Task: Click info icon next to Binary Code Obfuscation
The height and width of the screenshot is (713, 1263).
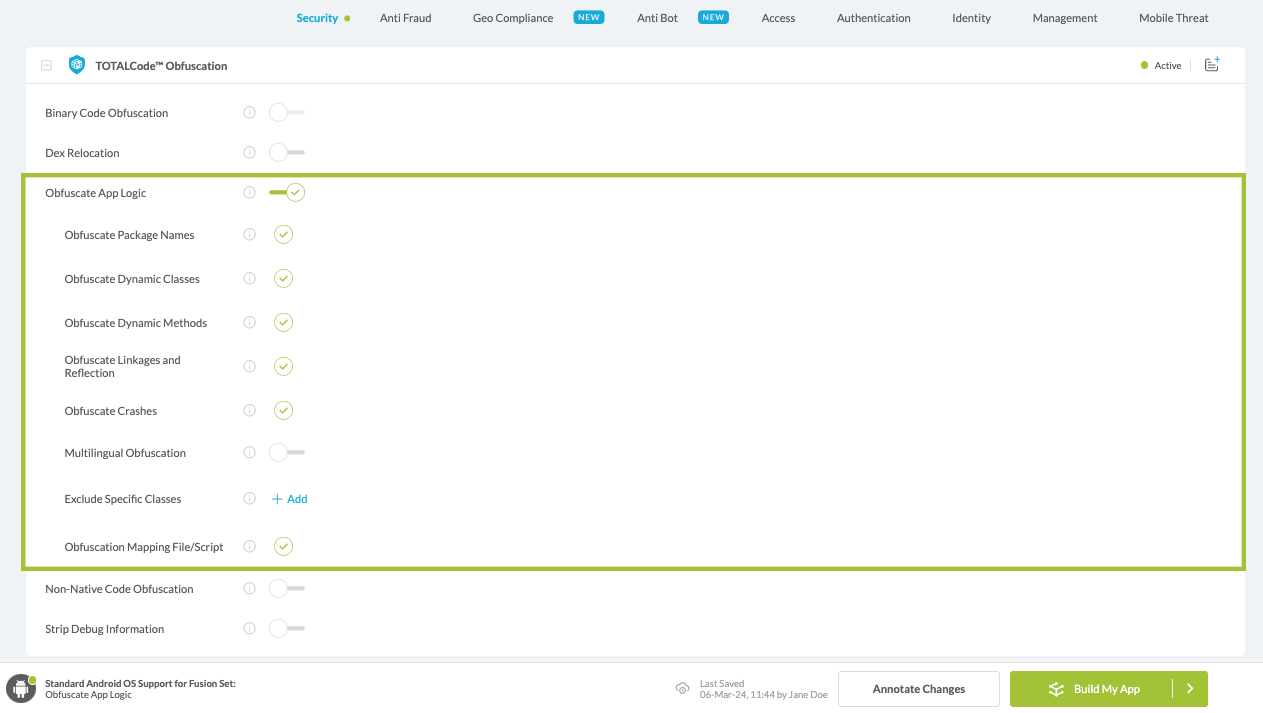Action: tap(250, 113)
